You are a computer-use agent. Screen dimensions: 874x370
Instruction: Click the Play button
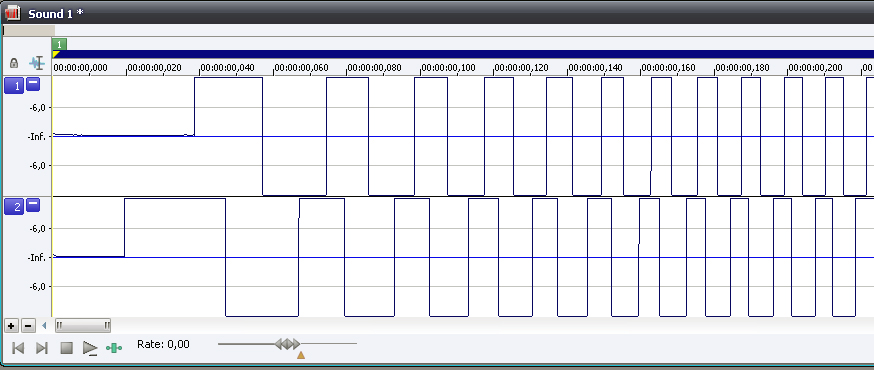tap(90, 348)
